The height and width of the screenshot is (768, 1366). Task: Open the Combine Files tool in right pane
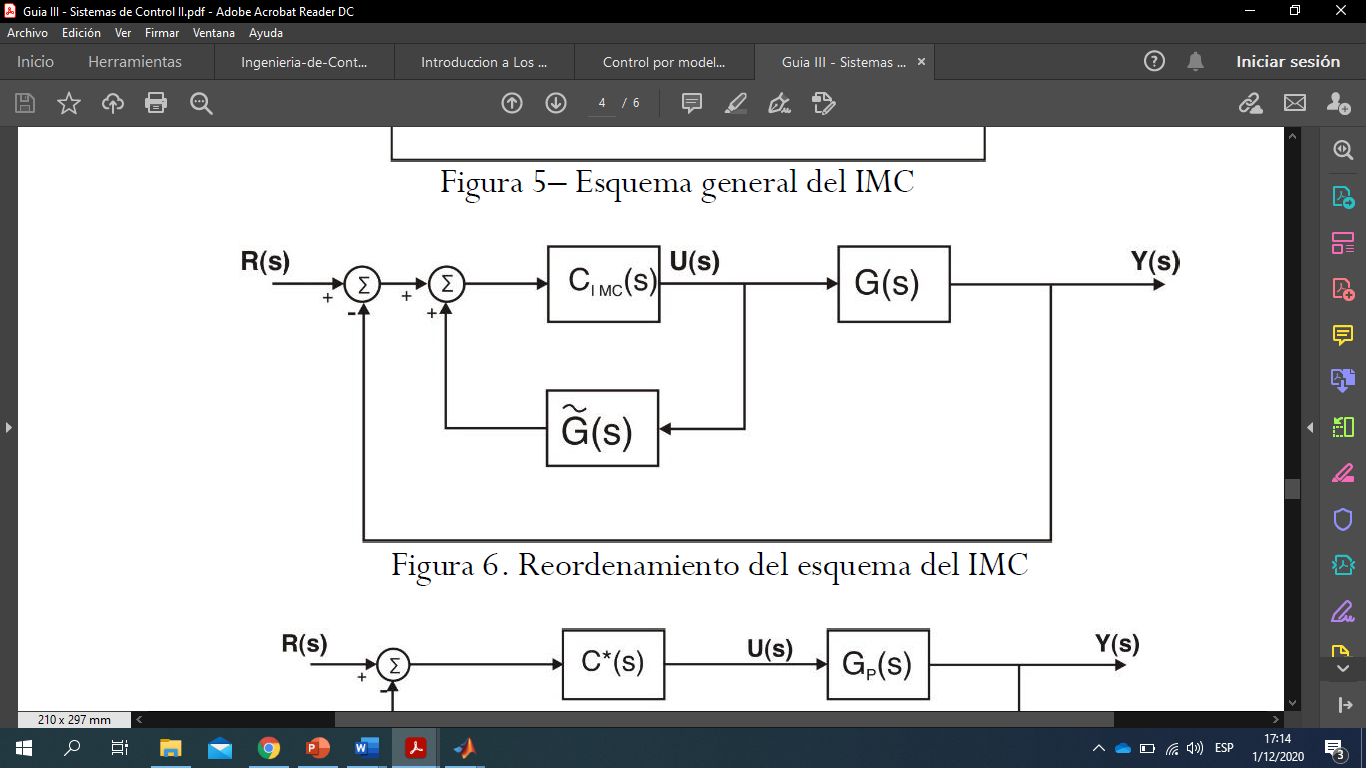tap(1343, 380)
